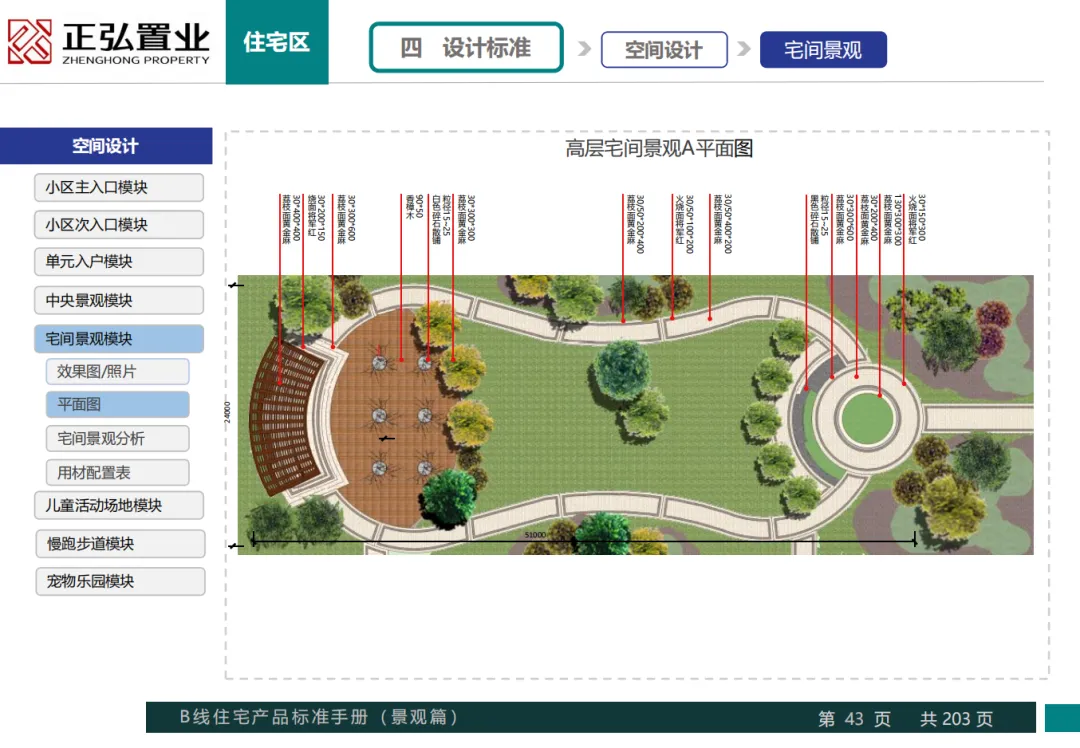Open the 效果图/照片 sub-item
1080x748 pixels.
point(118,371)
